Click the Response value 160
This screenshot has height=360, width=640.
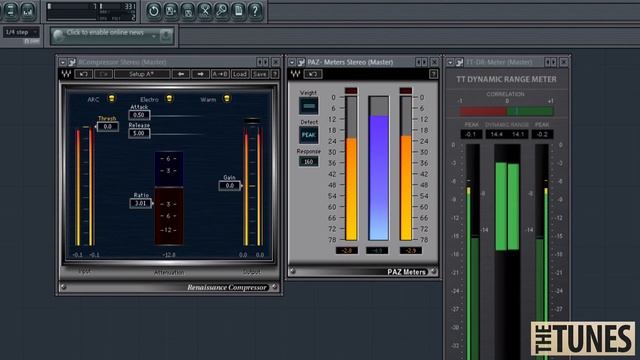coord(309,162)
